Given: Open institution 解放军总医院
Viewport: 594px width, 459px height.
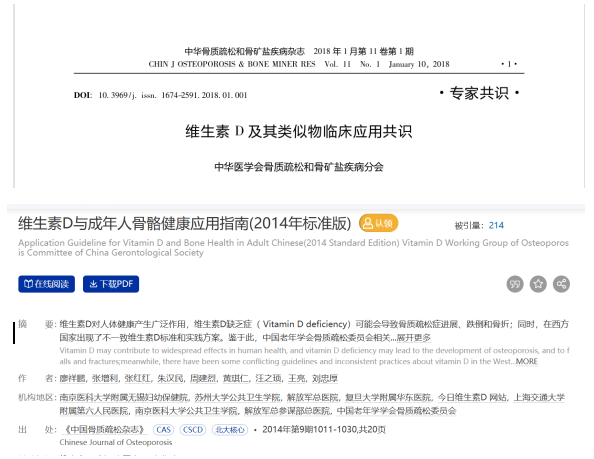Looking at the screenshot, I should [313, 397].
